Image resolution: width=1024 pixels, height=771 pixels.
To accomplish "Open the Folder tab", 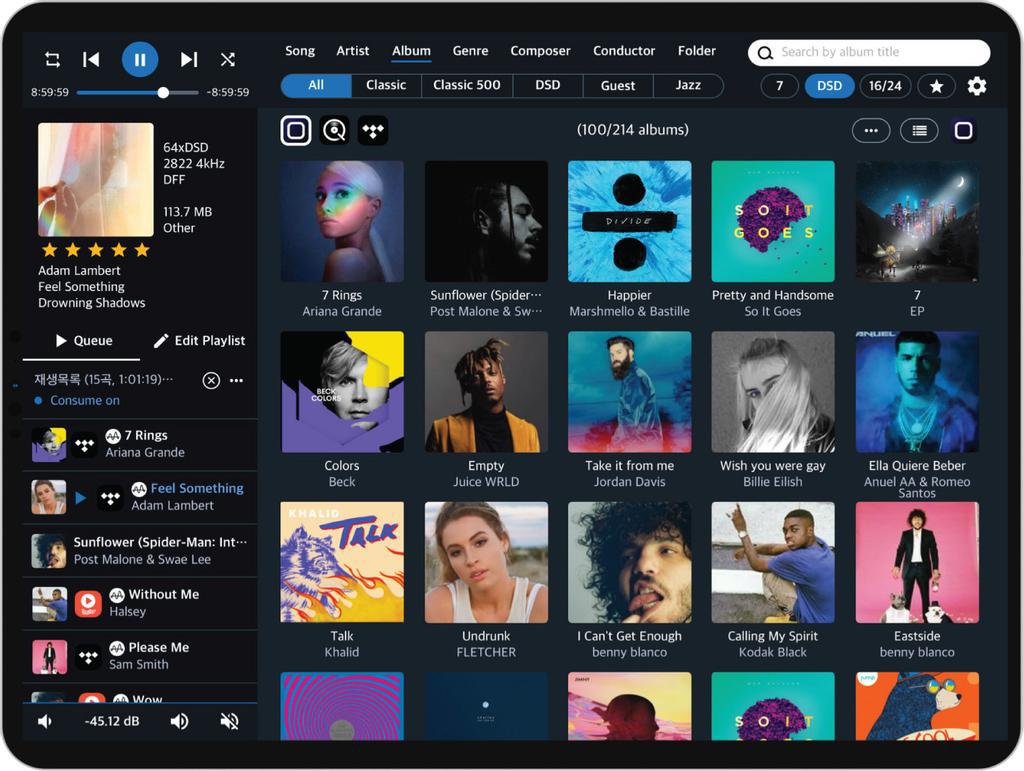I will tap(696, 51).
